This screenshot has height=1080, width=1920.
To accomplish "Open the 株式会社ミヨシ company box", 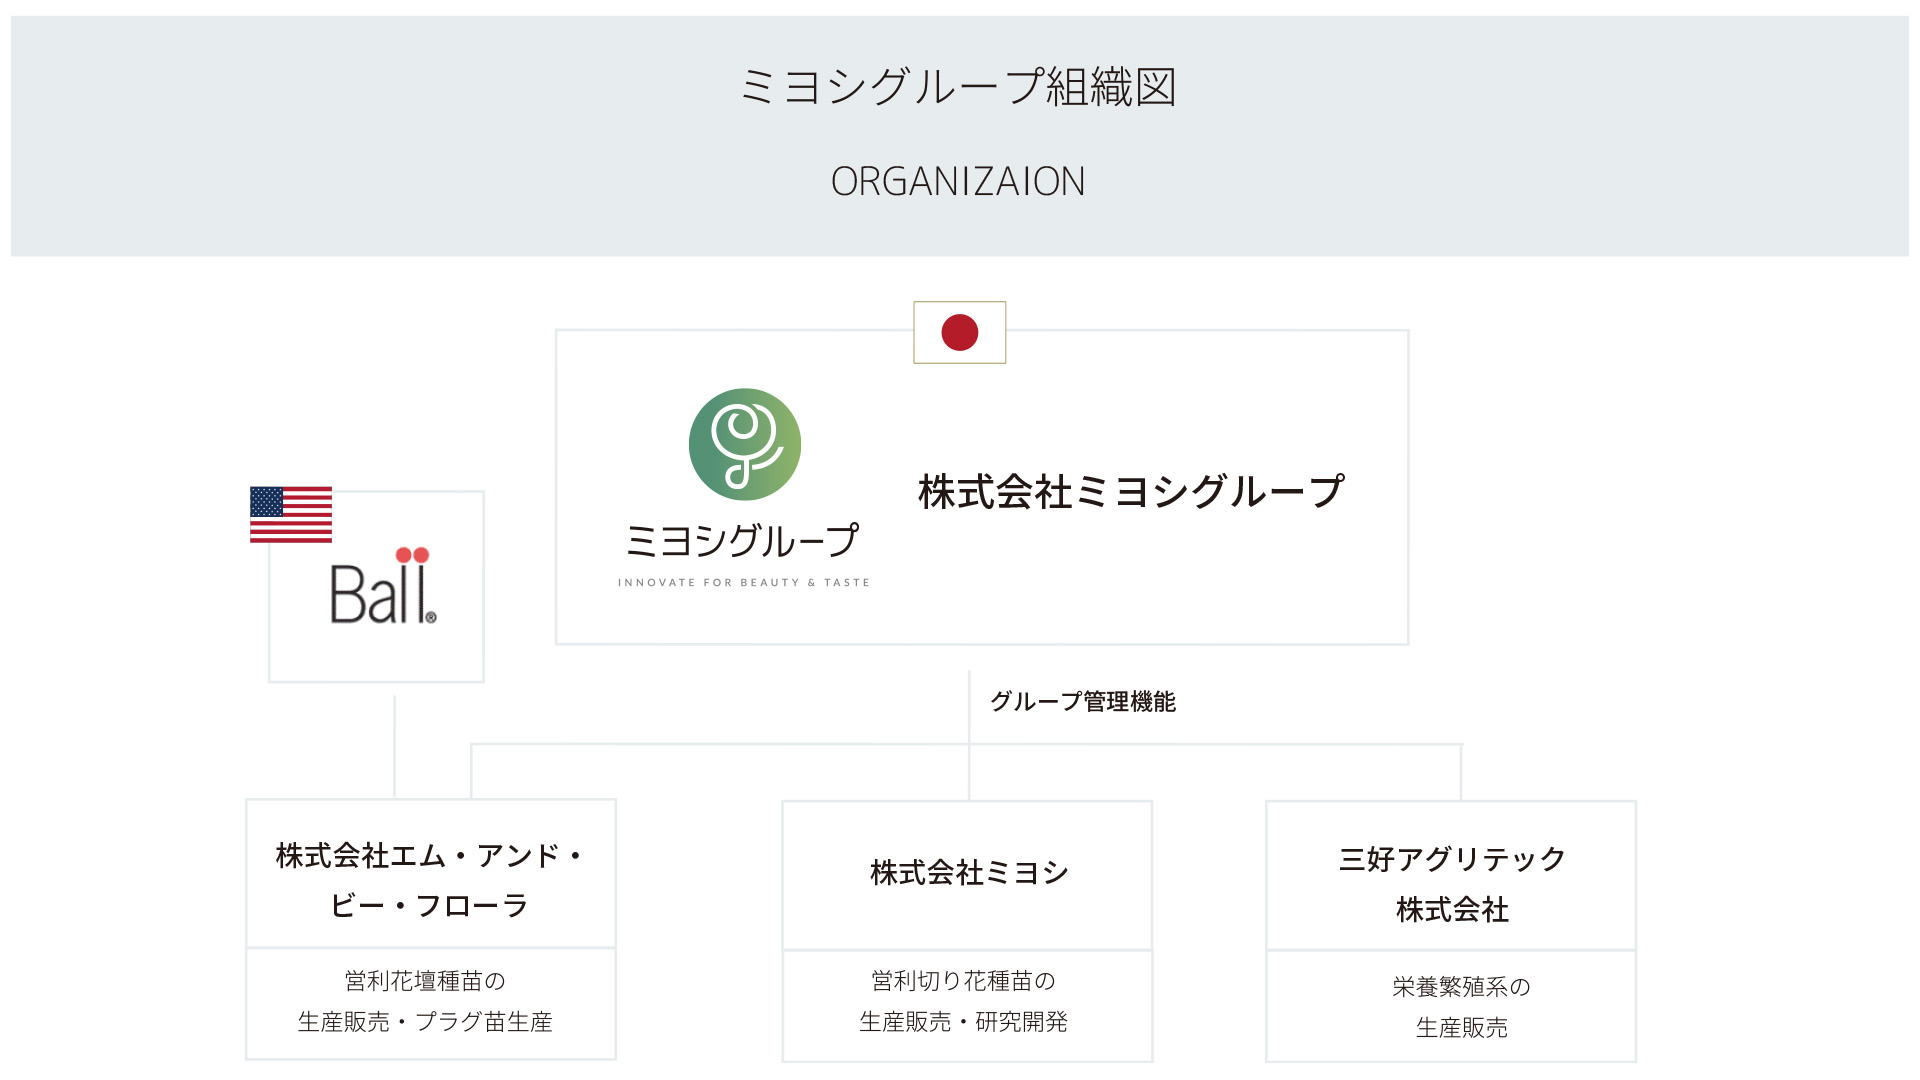I will pyautogui.click(x=968, y=873).
